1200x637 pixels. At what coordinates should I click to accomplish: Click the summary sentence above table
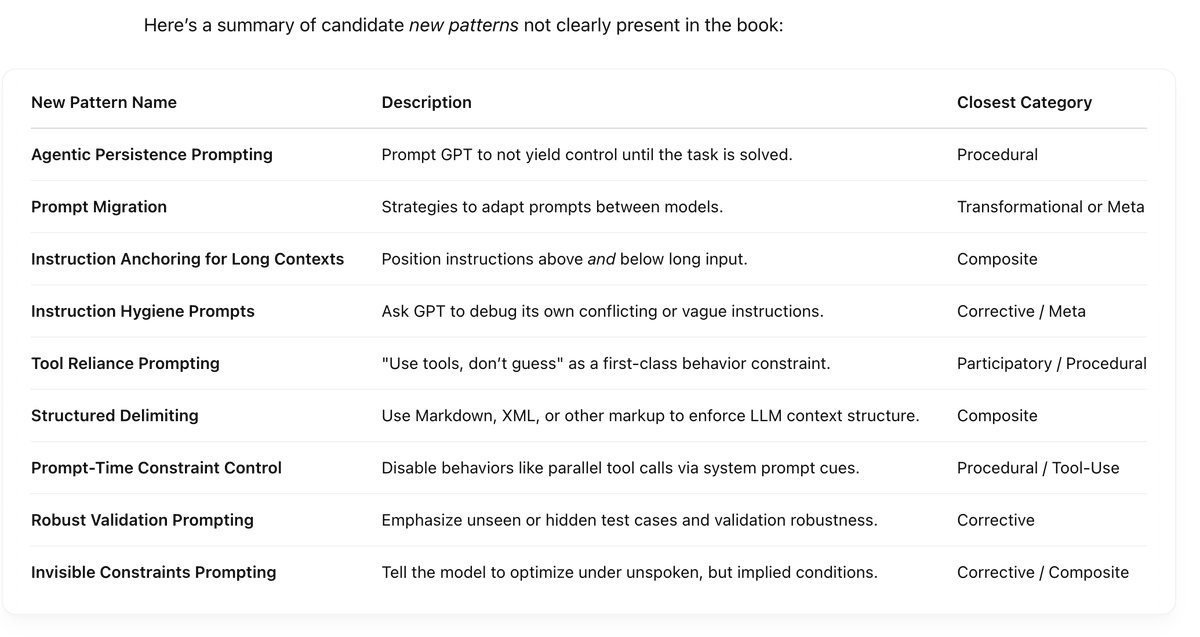click(x=463, y=25)
